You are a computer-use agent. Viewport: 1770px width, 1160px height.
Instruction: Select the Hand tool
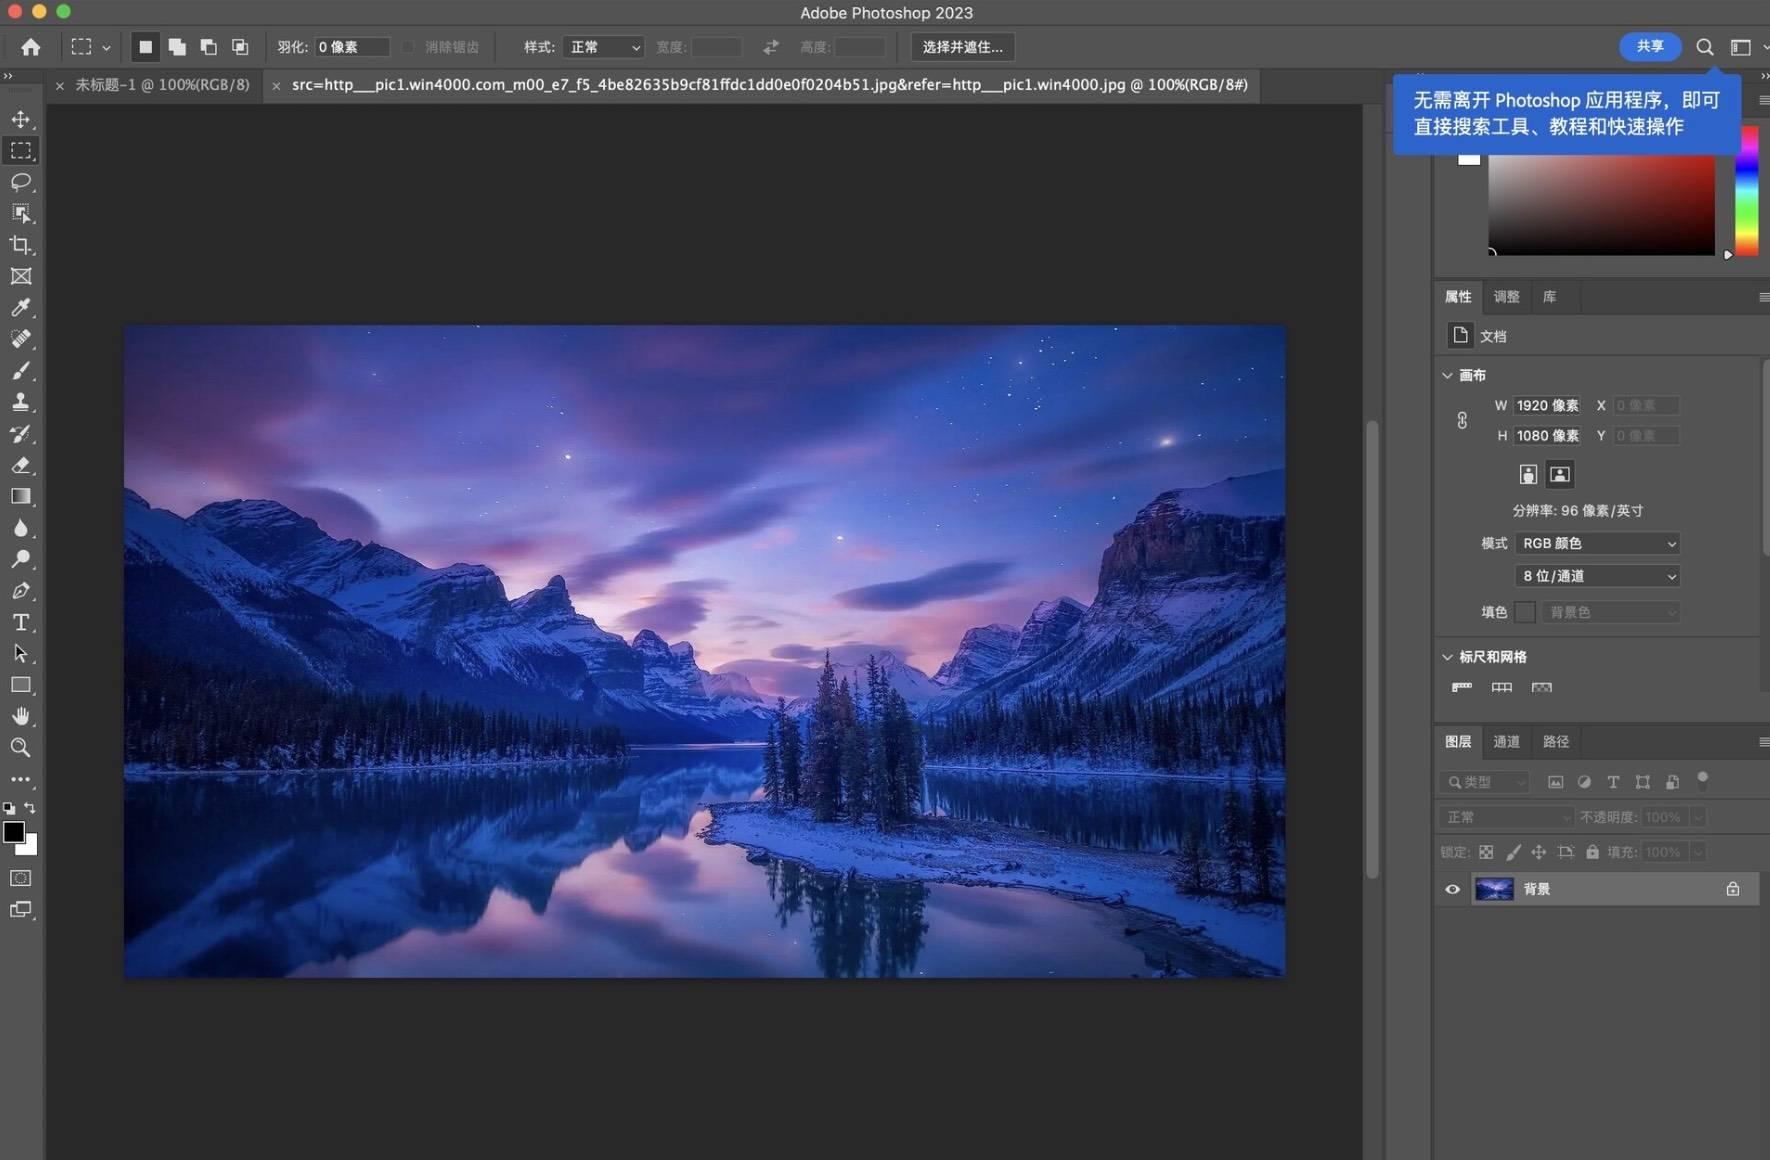tap(20, 716)
